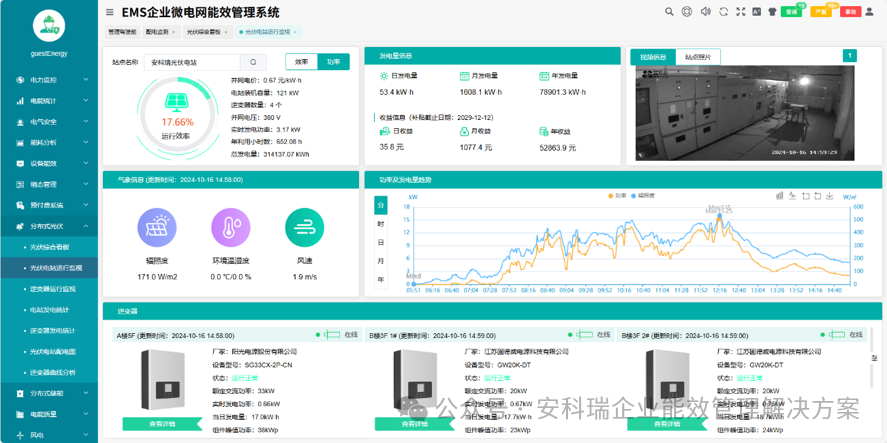The height and width of the screenshot is (443, 887).
Task: Open the theme skin shirt icon
Action: click(x=772, y=11)
